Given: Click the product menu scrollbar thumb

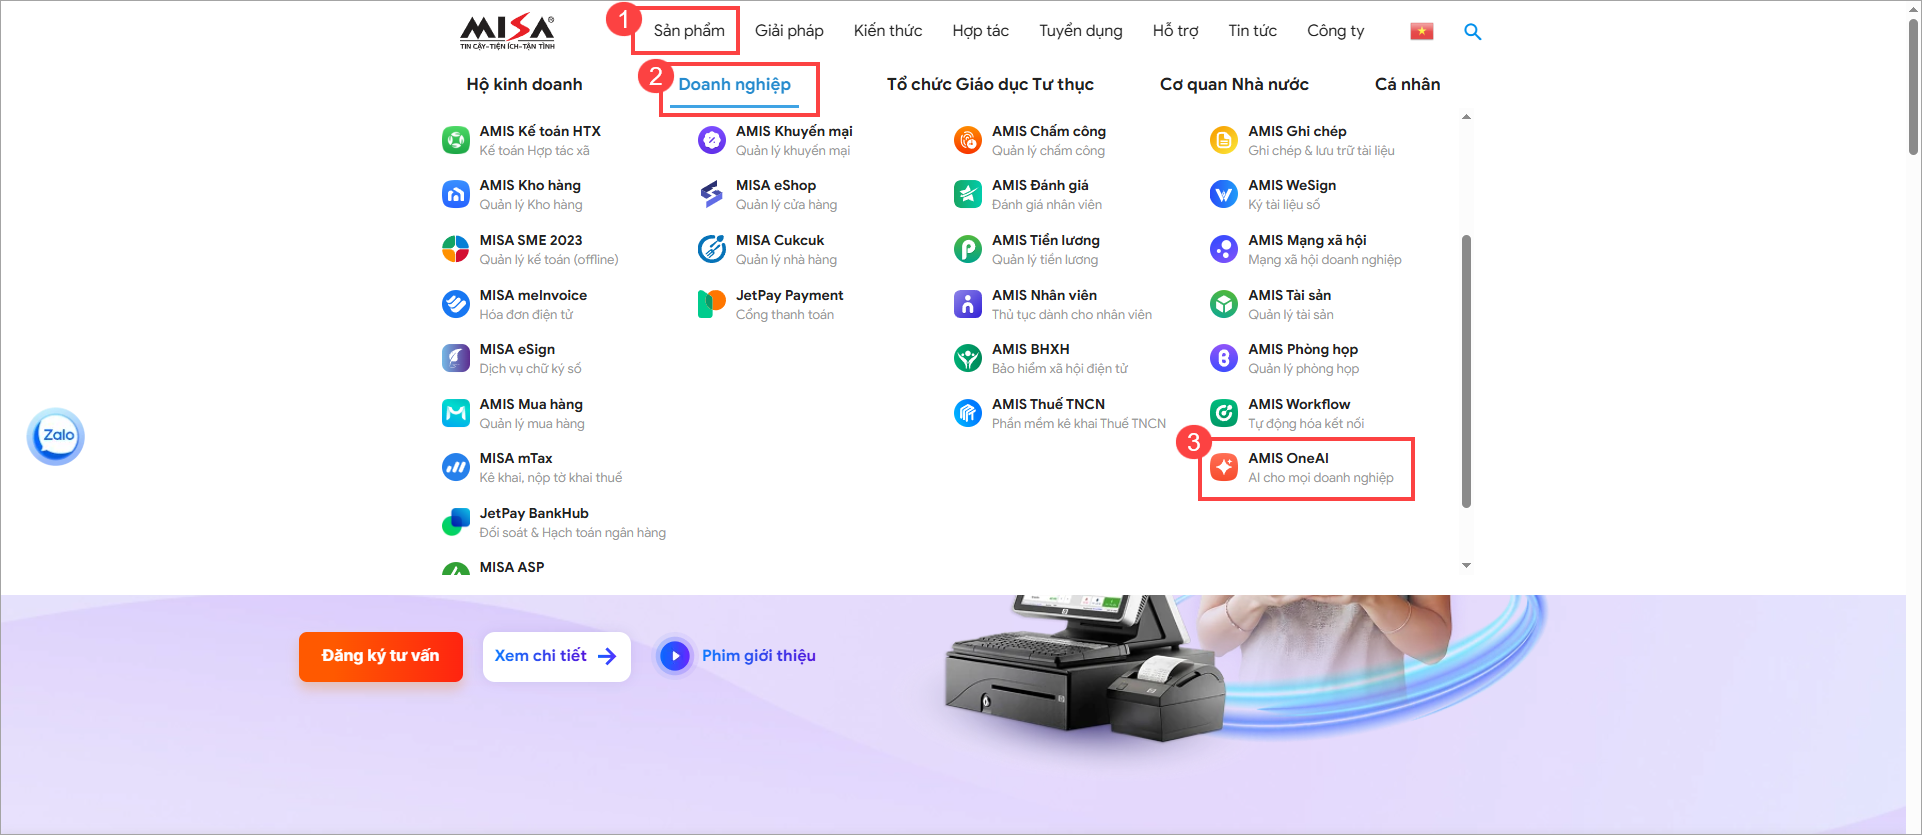Looking at the screenshot, I should [1466, 371].
